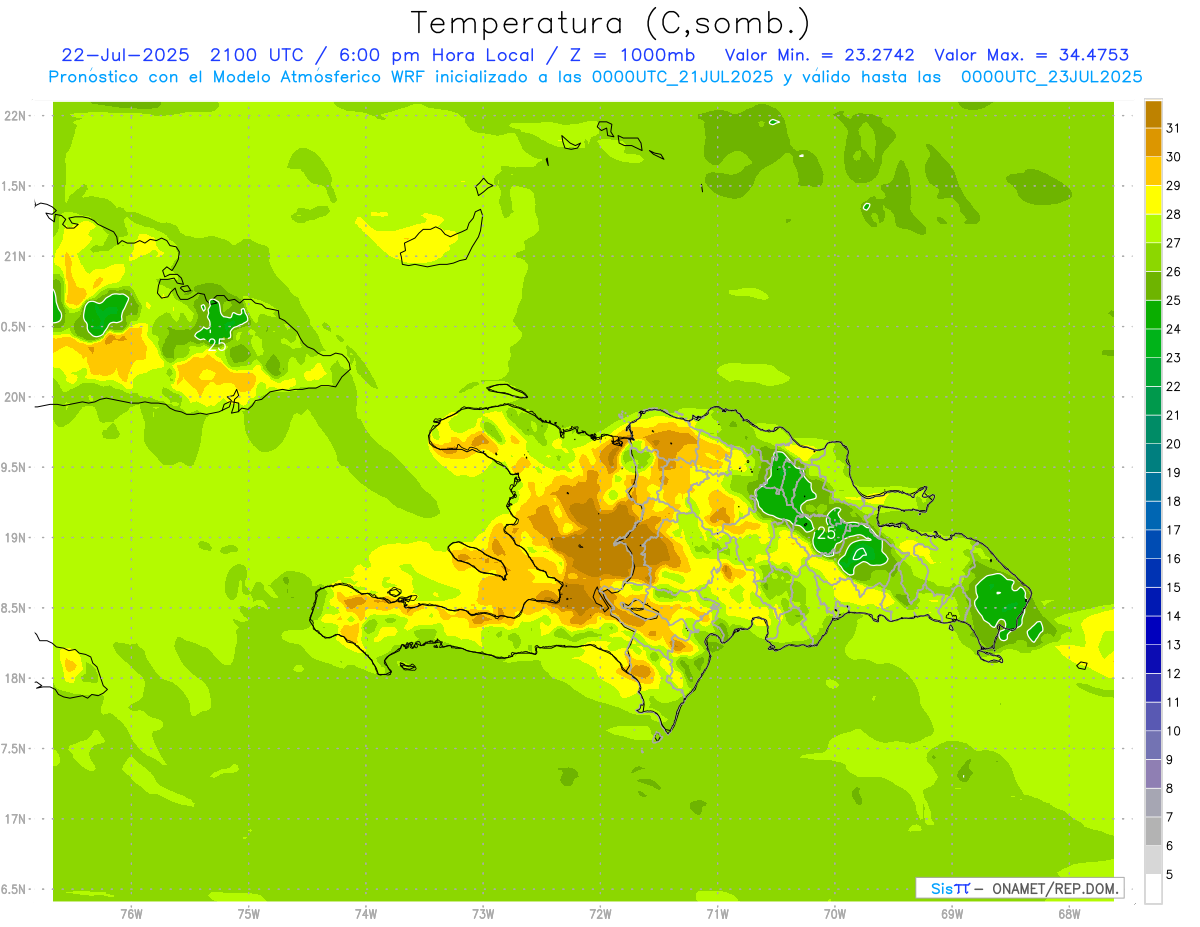Pick the purple legend swatch between 9 and 10
Image resolution: width=1200 pixels, height=927 pixels.
[1153, 746]
